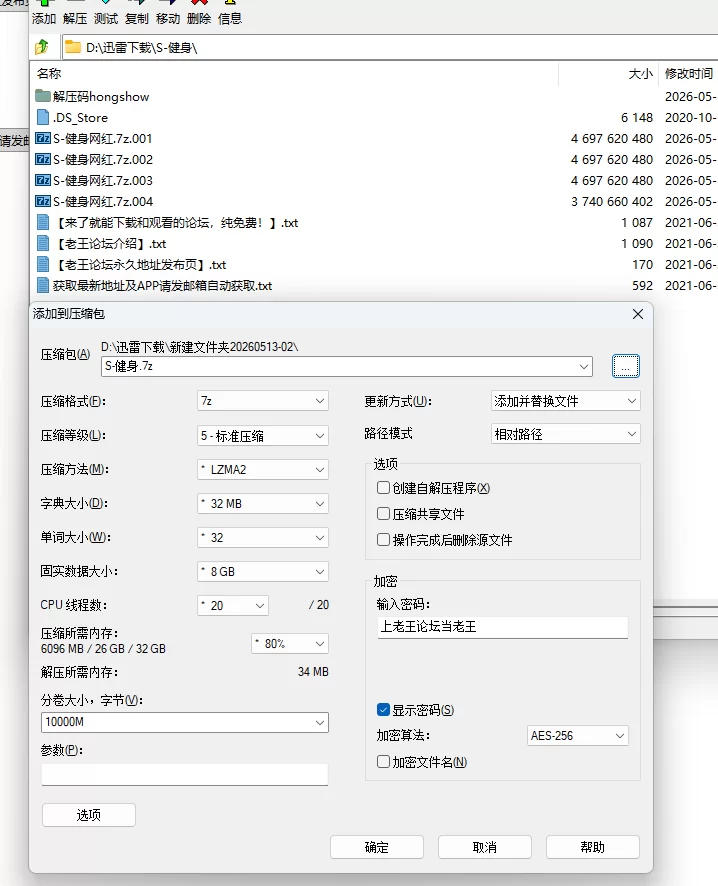Expand the 分卷大小 10000M combo box
The image size is (718, 886).
point(185,722)
